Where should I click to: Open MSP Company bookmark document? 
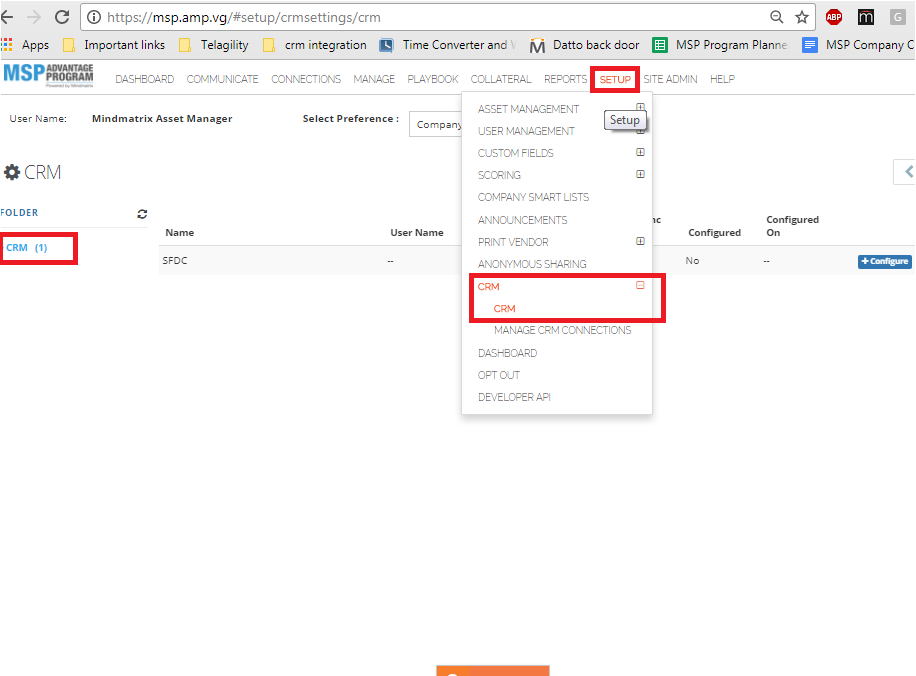click(x=858, y=44)
